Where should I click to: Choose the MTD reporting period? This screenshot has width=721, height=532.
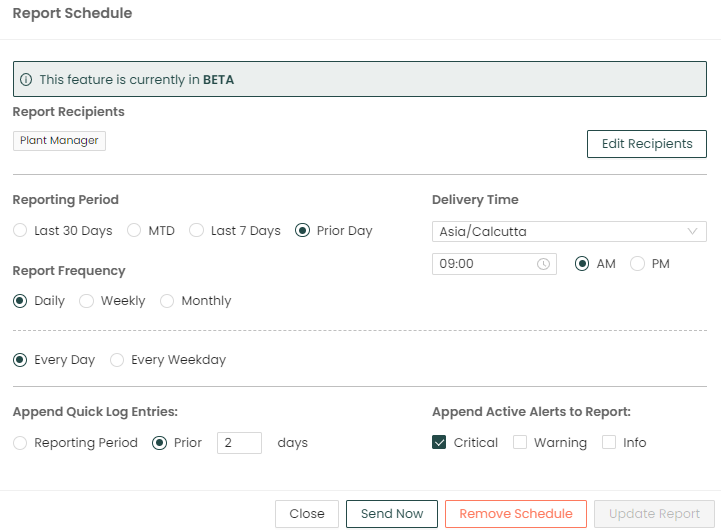pyautogui.click(x=134, y=230)
